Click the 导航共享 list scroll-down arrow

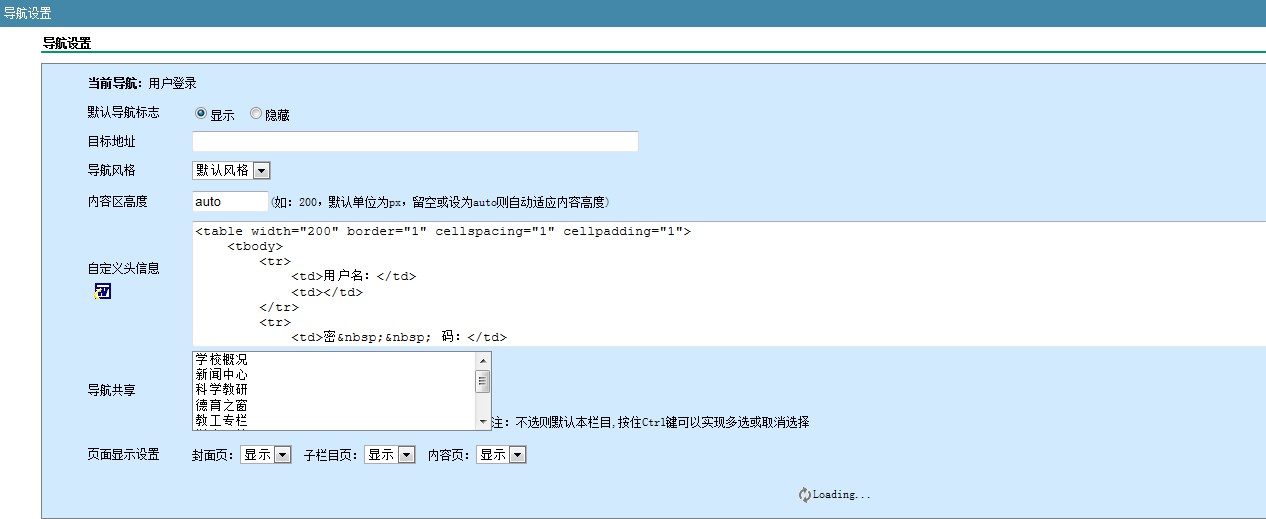point(484,422)
